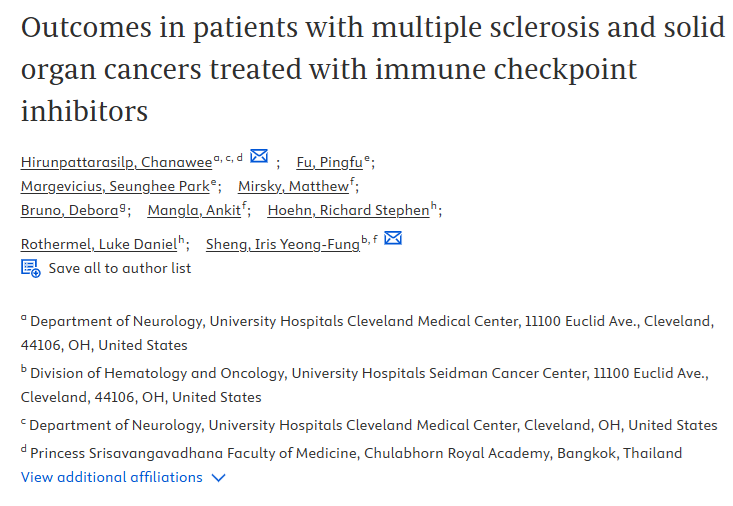Open author Mirsky, Matthew profile
The height and width of the screenshot is (506, 733).
point(293,186)
